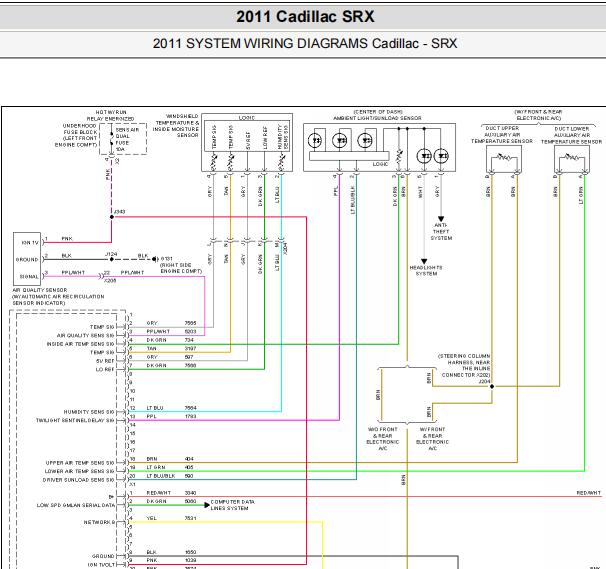This screenshot has height=569, width=606.
Task: Click the "5V REF" pin label on the module
Action: pos(105,361)
